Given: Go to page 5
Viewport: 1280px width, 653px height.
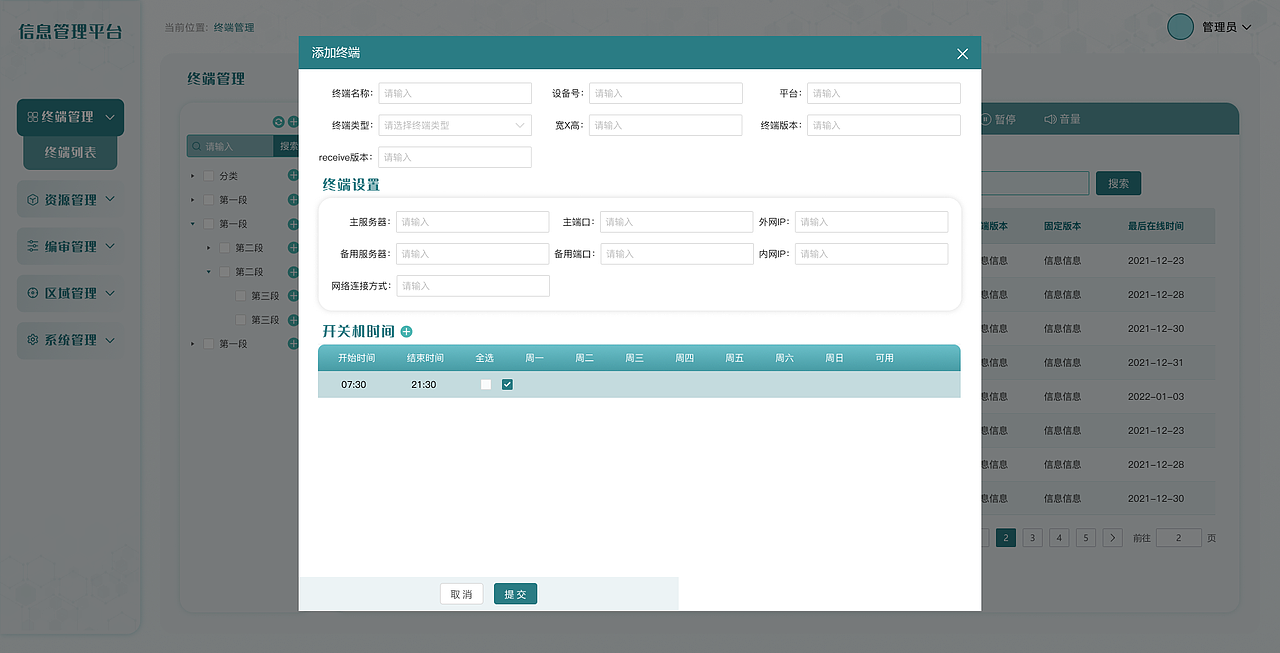Looking at the screenshot, I should 1086,537.
